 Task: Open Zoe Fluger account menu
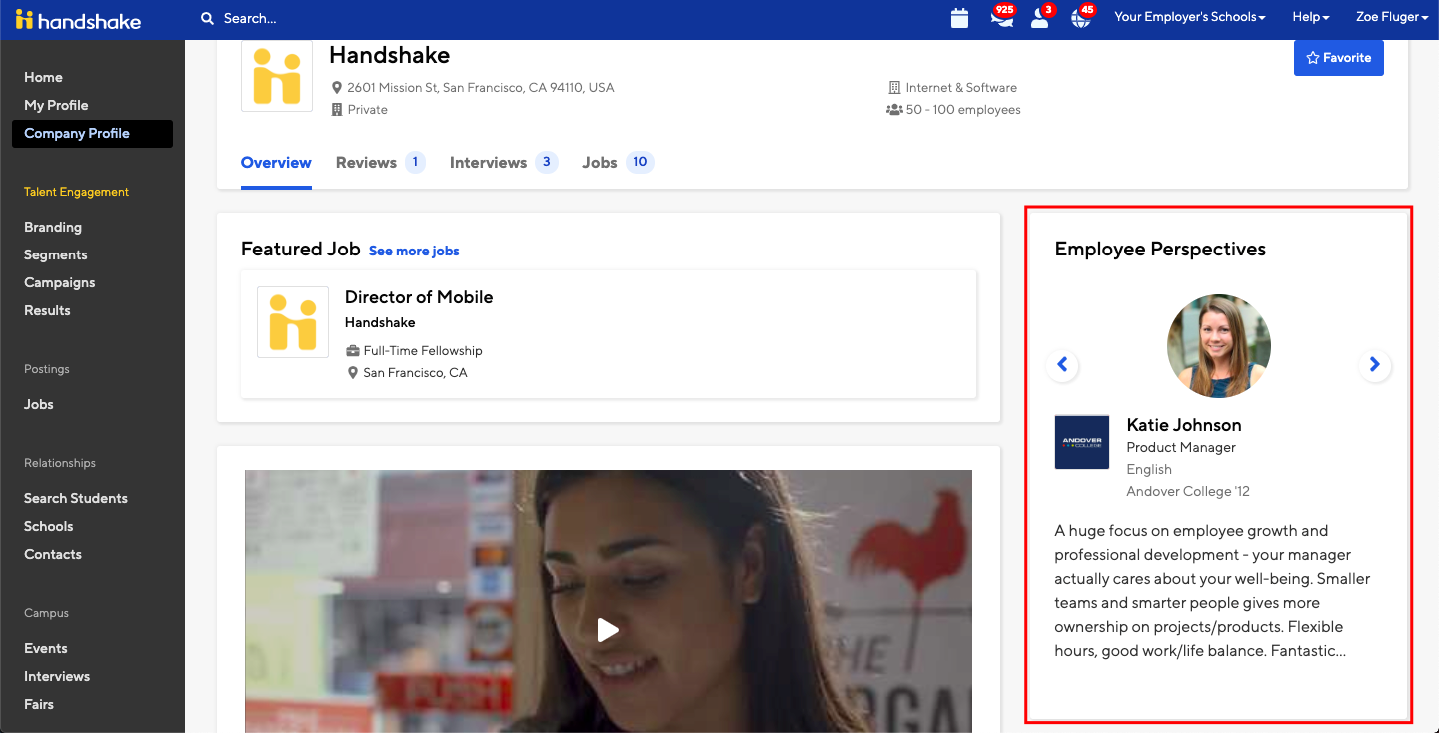1392,17
